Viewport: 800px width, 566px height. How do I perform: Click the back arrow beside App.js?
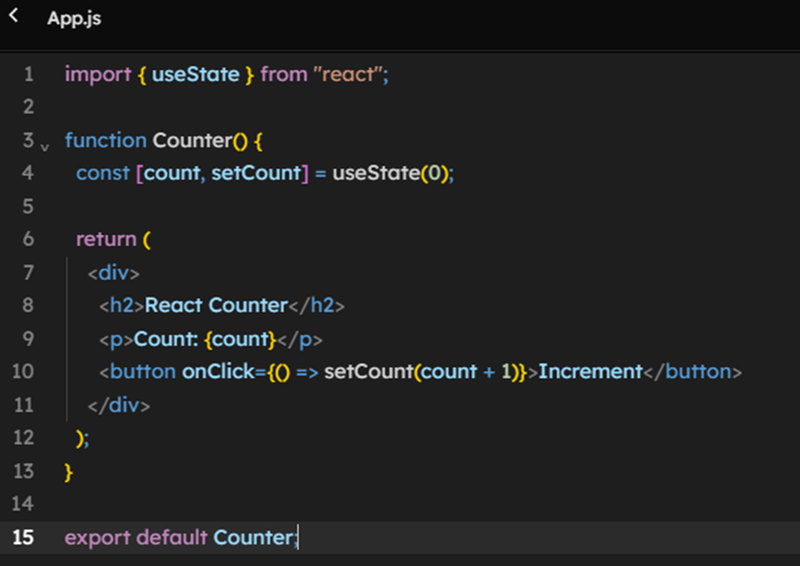(x=14, y=17)
